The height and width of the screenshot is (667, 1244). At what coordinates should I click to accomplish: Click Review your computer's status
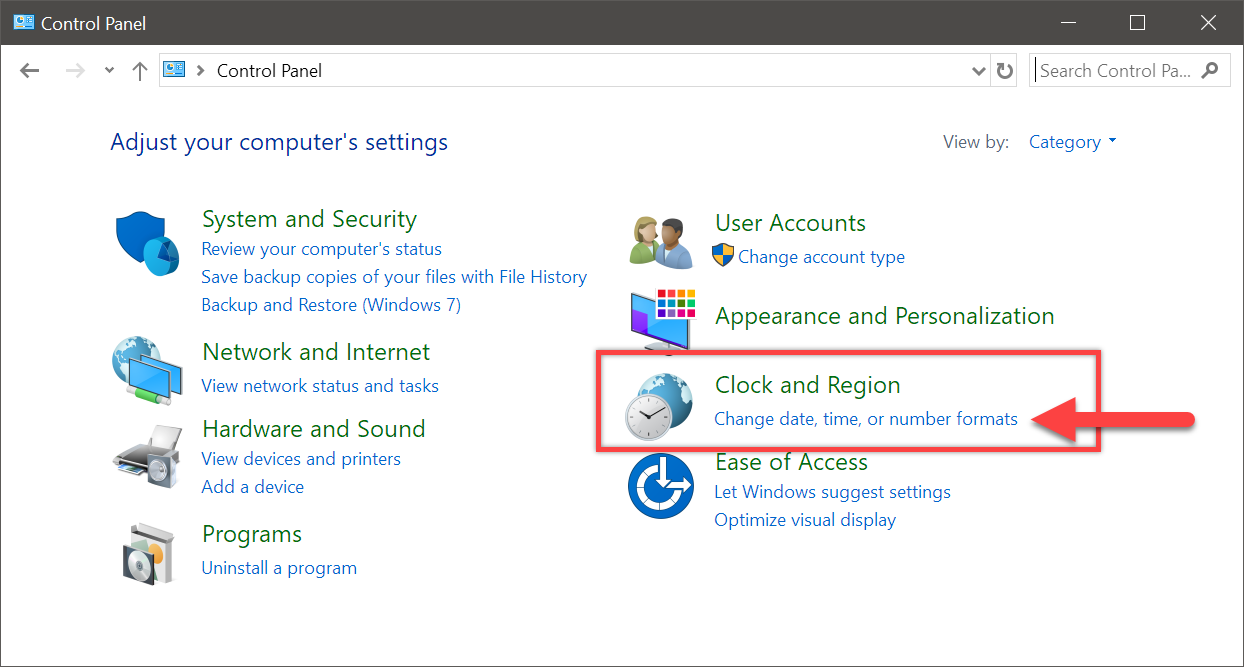(x=321, y=249)
